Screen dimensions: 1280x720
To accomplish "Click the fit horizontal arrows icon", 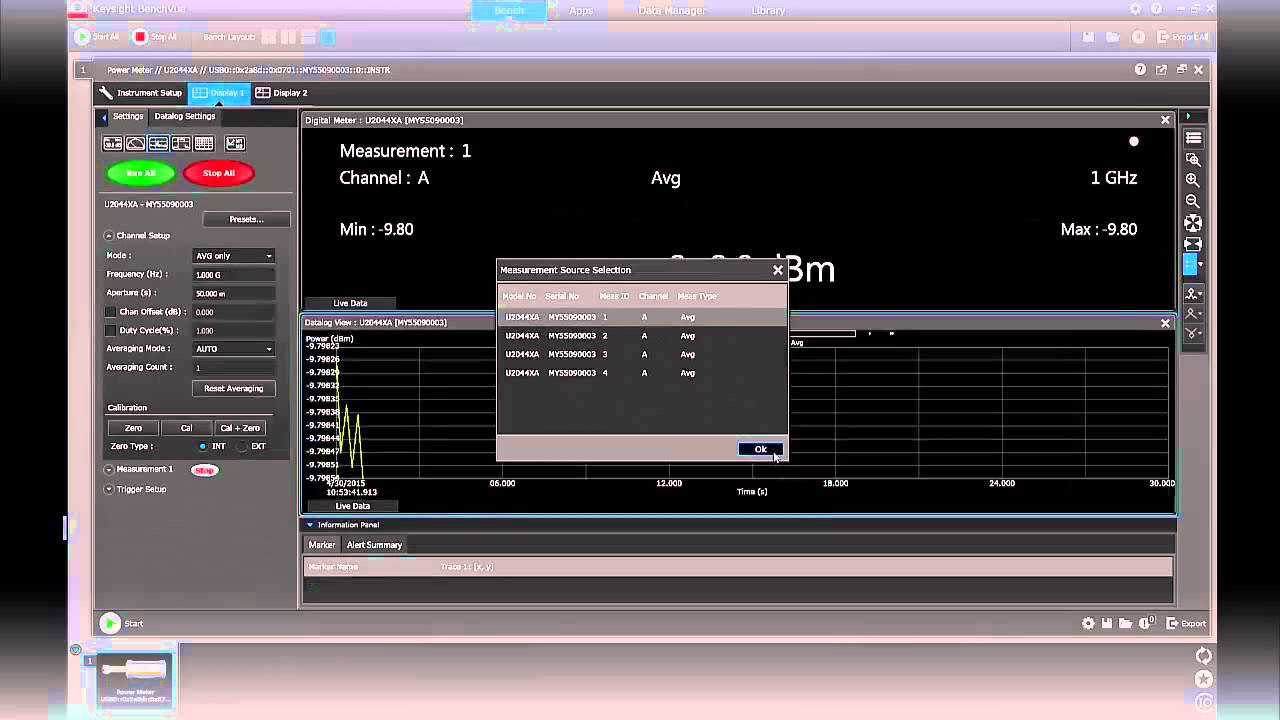I will pyautogui.click(x=1193, y=244).
